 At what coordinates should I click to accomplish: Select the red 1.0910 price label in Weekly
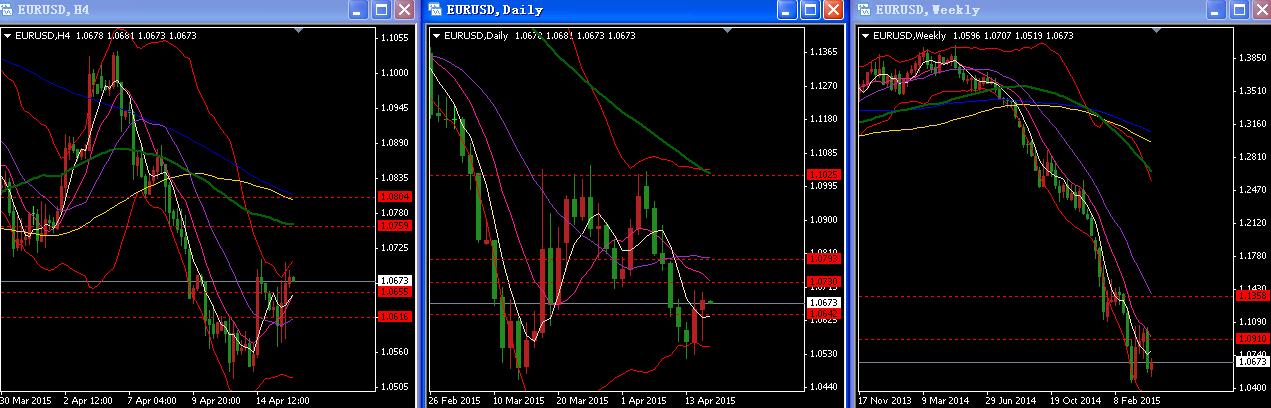click(x=1253, y=340)
